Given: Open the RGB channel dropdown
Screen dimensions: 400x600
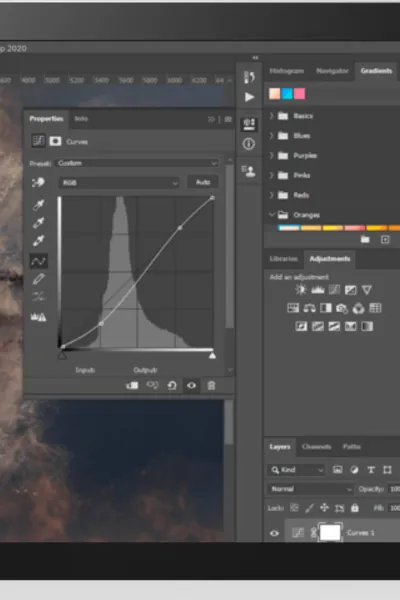Looking at the screenshot, I should [119, 183].
